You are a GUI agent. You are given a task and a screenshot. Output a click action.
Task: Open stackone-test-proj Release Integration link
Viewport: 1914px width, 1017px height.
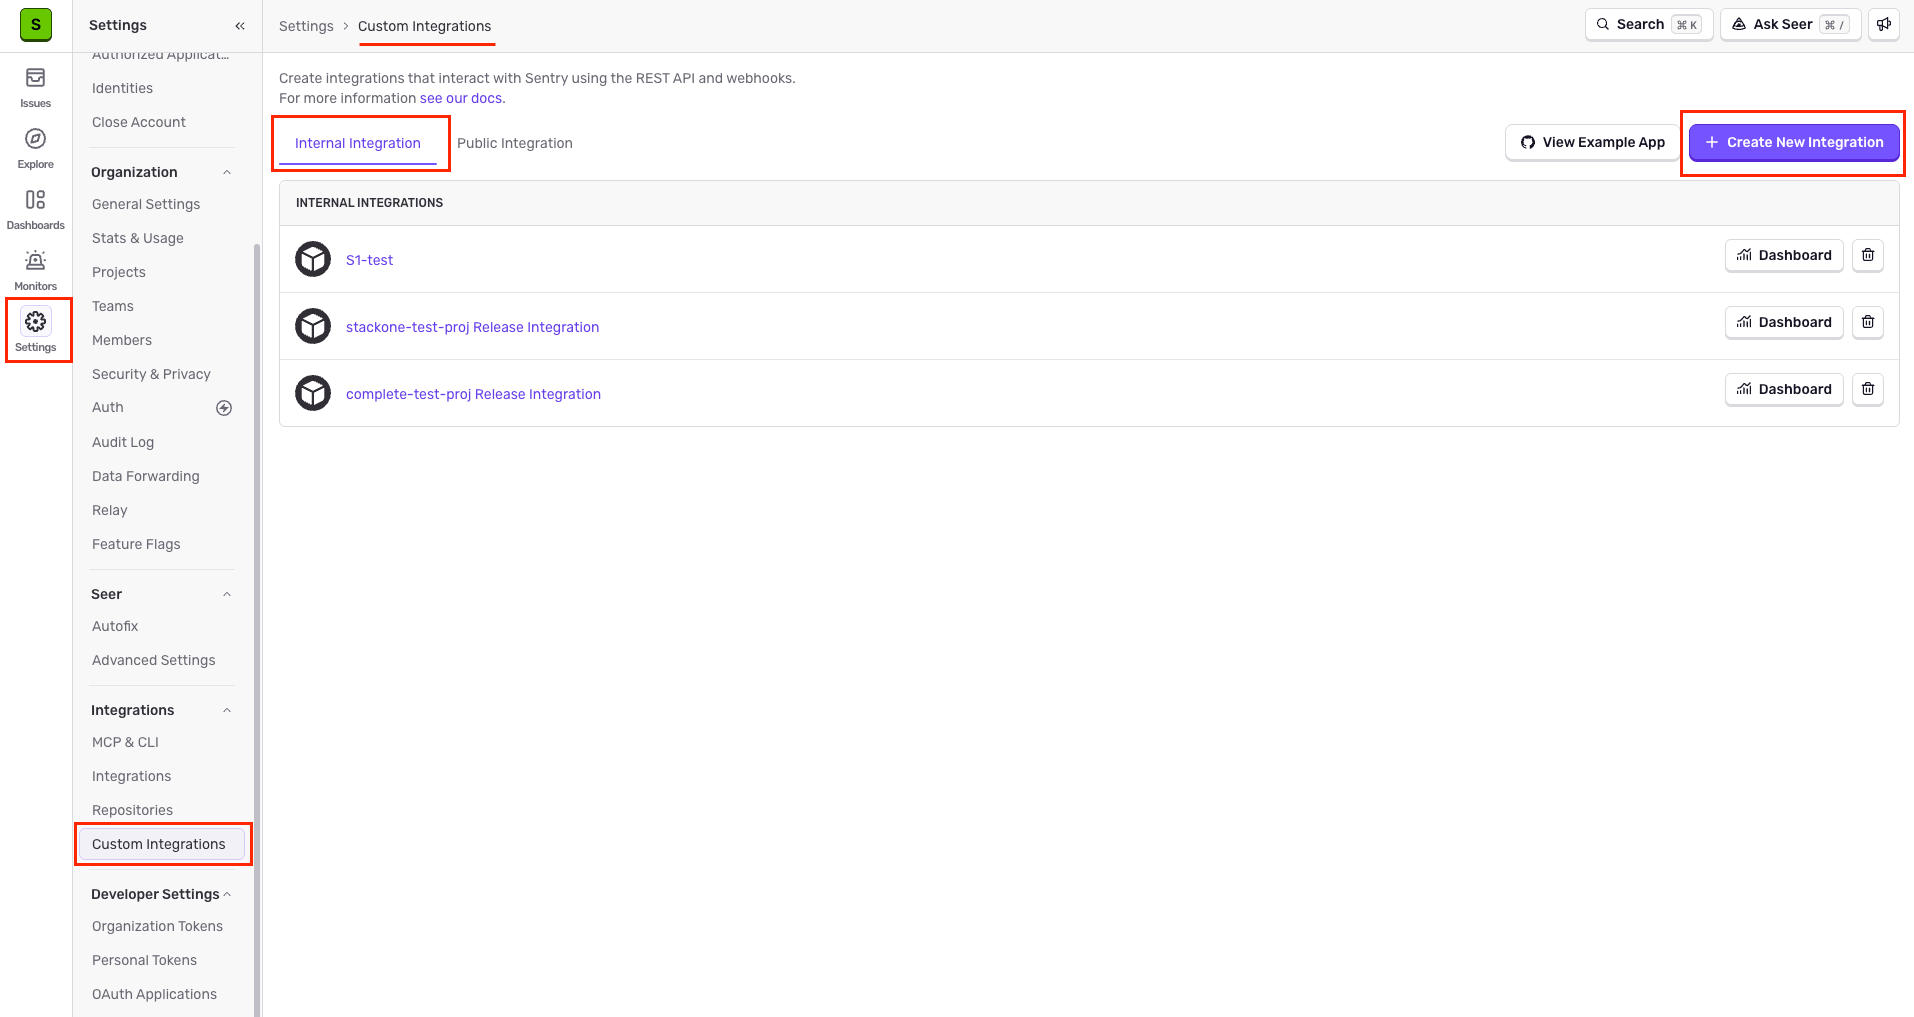click(x=473, y=327)
